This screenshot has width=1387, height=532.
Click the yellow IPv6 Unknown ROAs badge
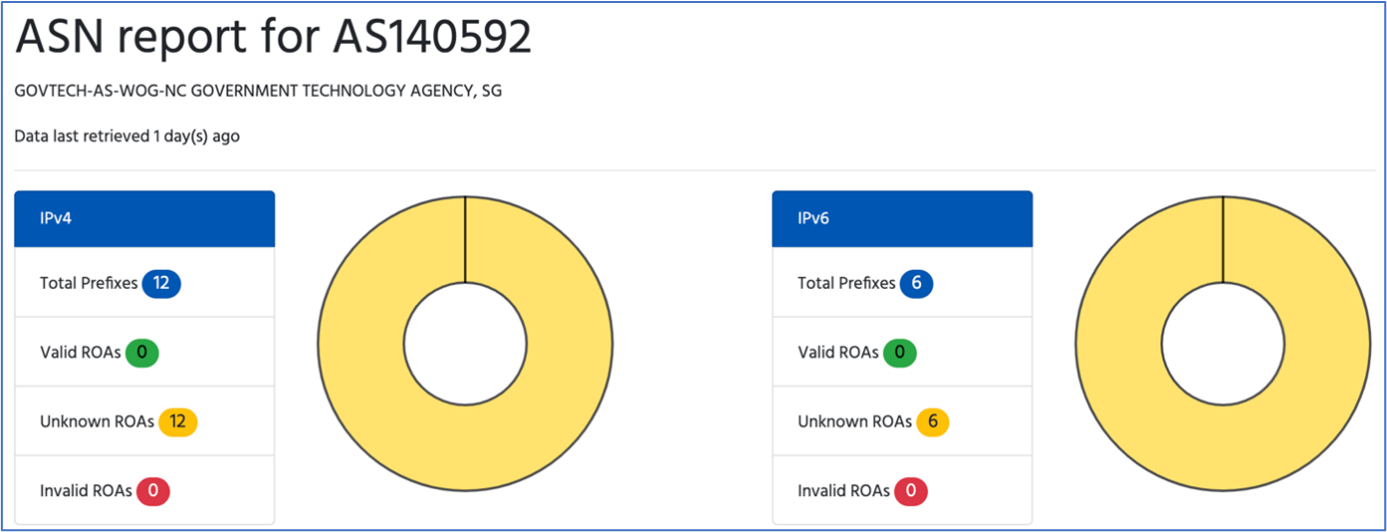tap(932, 422)
